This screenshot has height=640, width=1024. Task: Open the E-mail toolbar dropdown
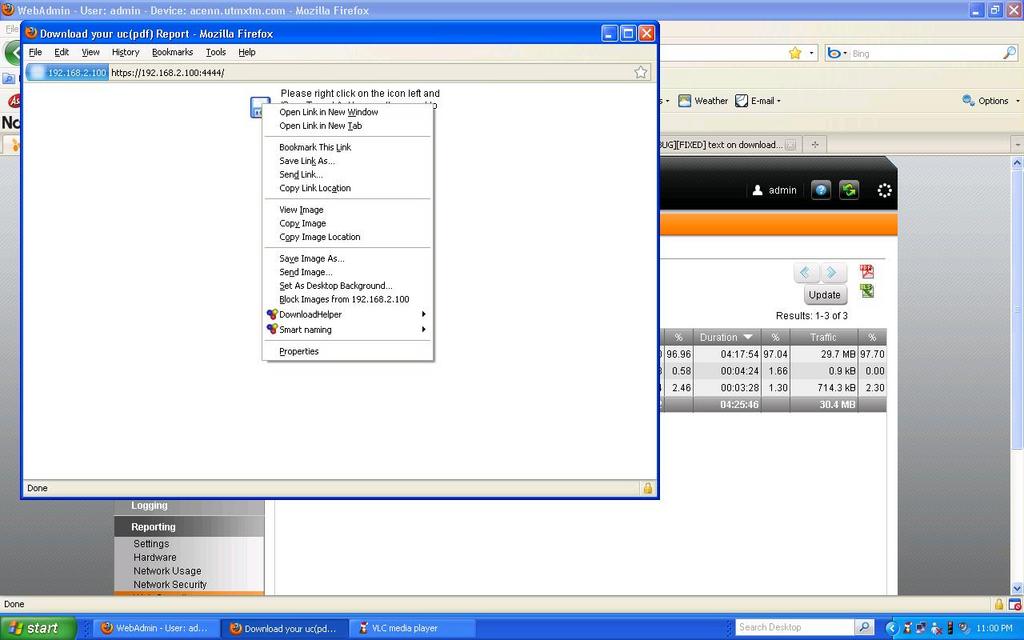pos(758,101)
